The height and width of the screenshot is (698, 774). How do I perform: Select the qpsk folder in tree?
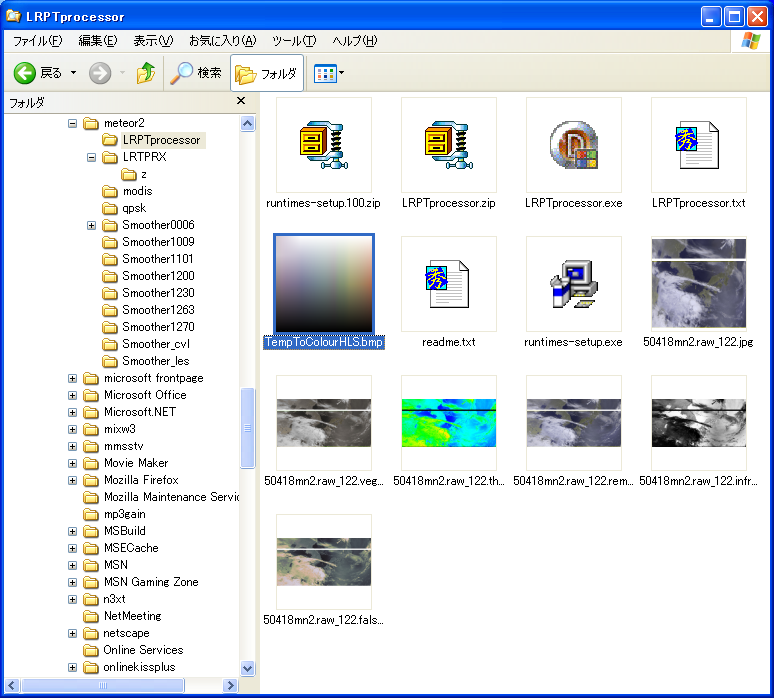(x=134, y=208)
